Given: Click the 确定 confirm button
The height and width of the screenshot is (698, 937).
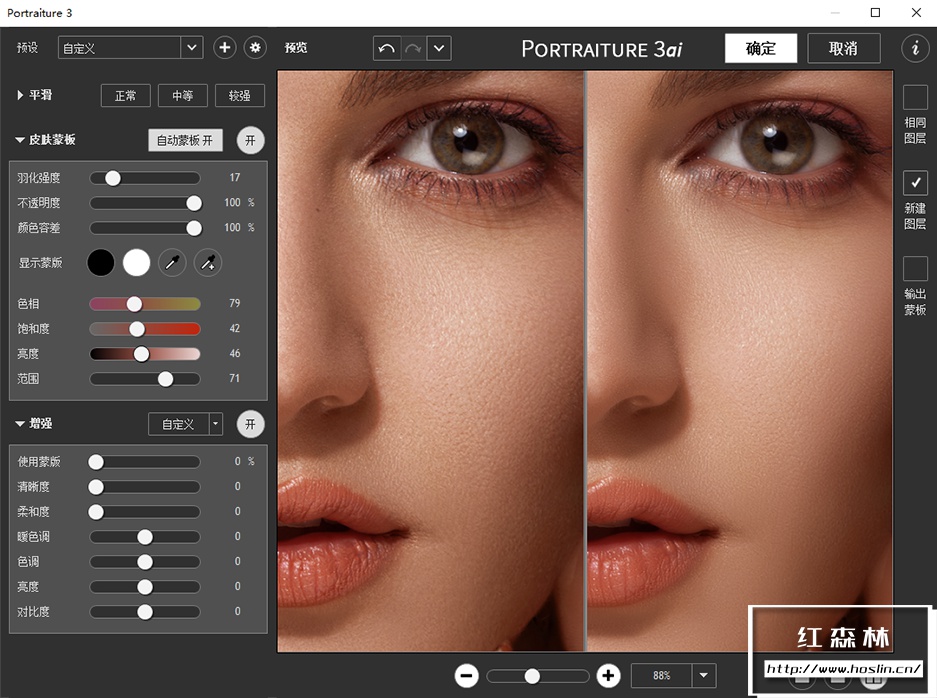Looking at the screenshot, I should (761, 48).
